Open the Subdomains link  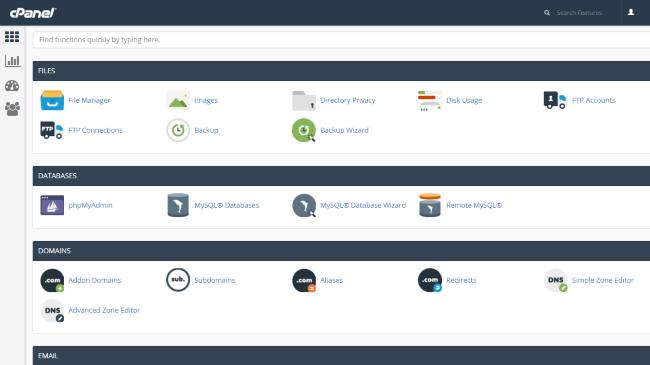(x=215, y=280)
